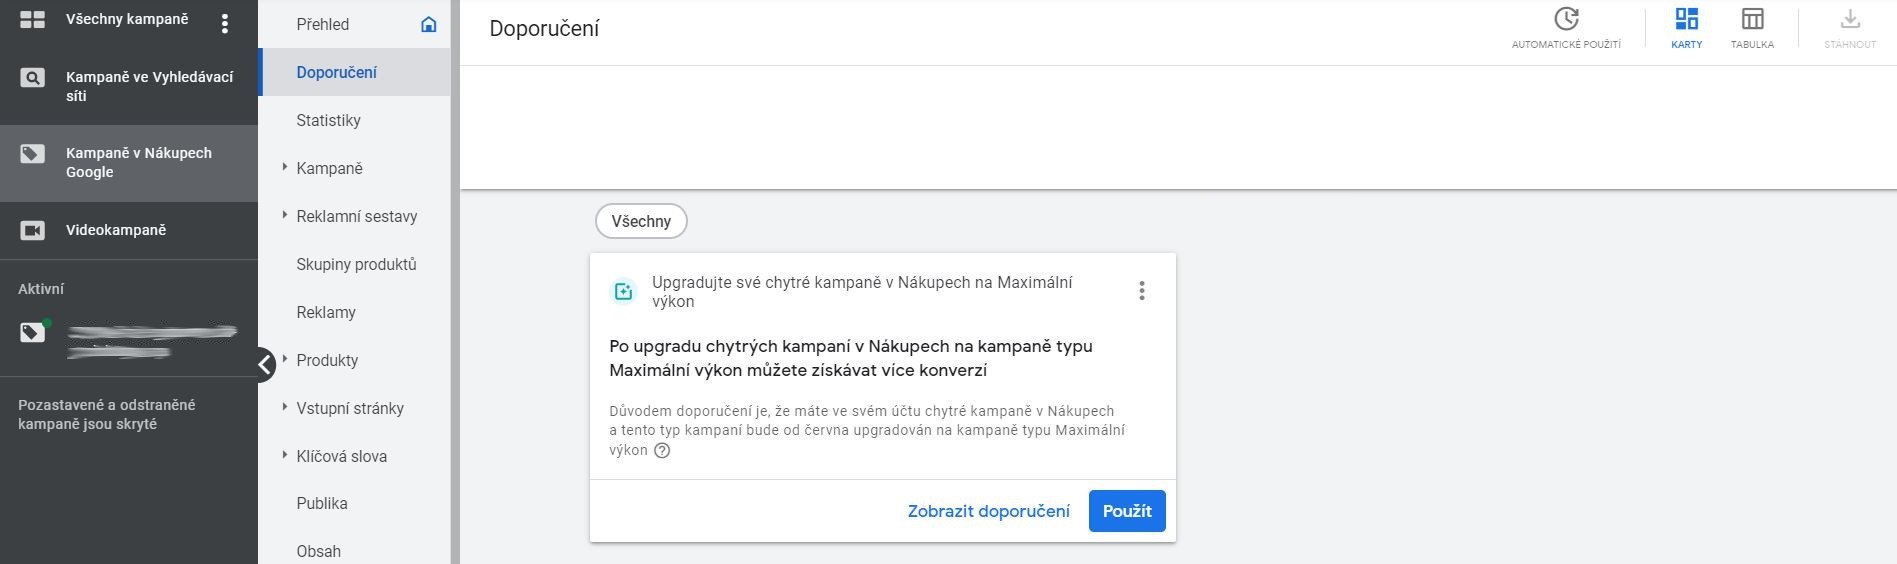Screen dimensions: 1897x564
Task: Open the three-dot menu on recommendation card
Action: [x=1141, y=291]
